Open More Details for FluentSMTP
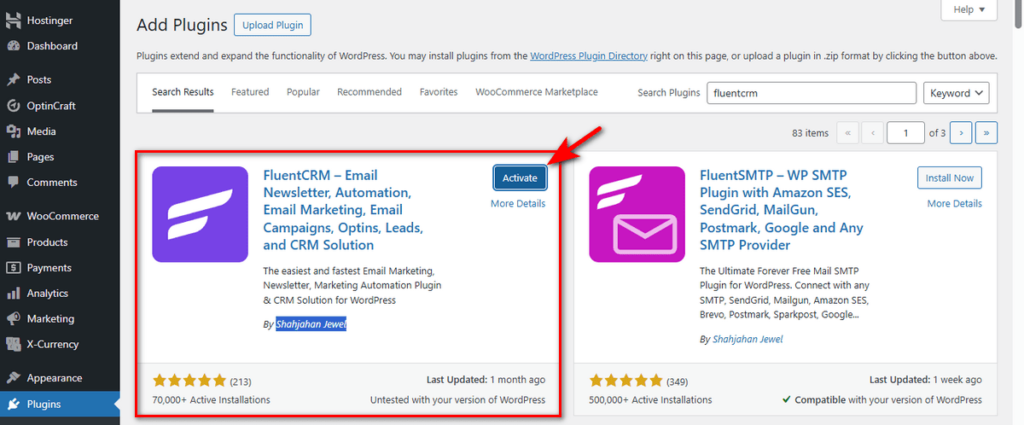 point(955,204)
